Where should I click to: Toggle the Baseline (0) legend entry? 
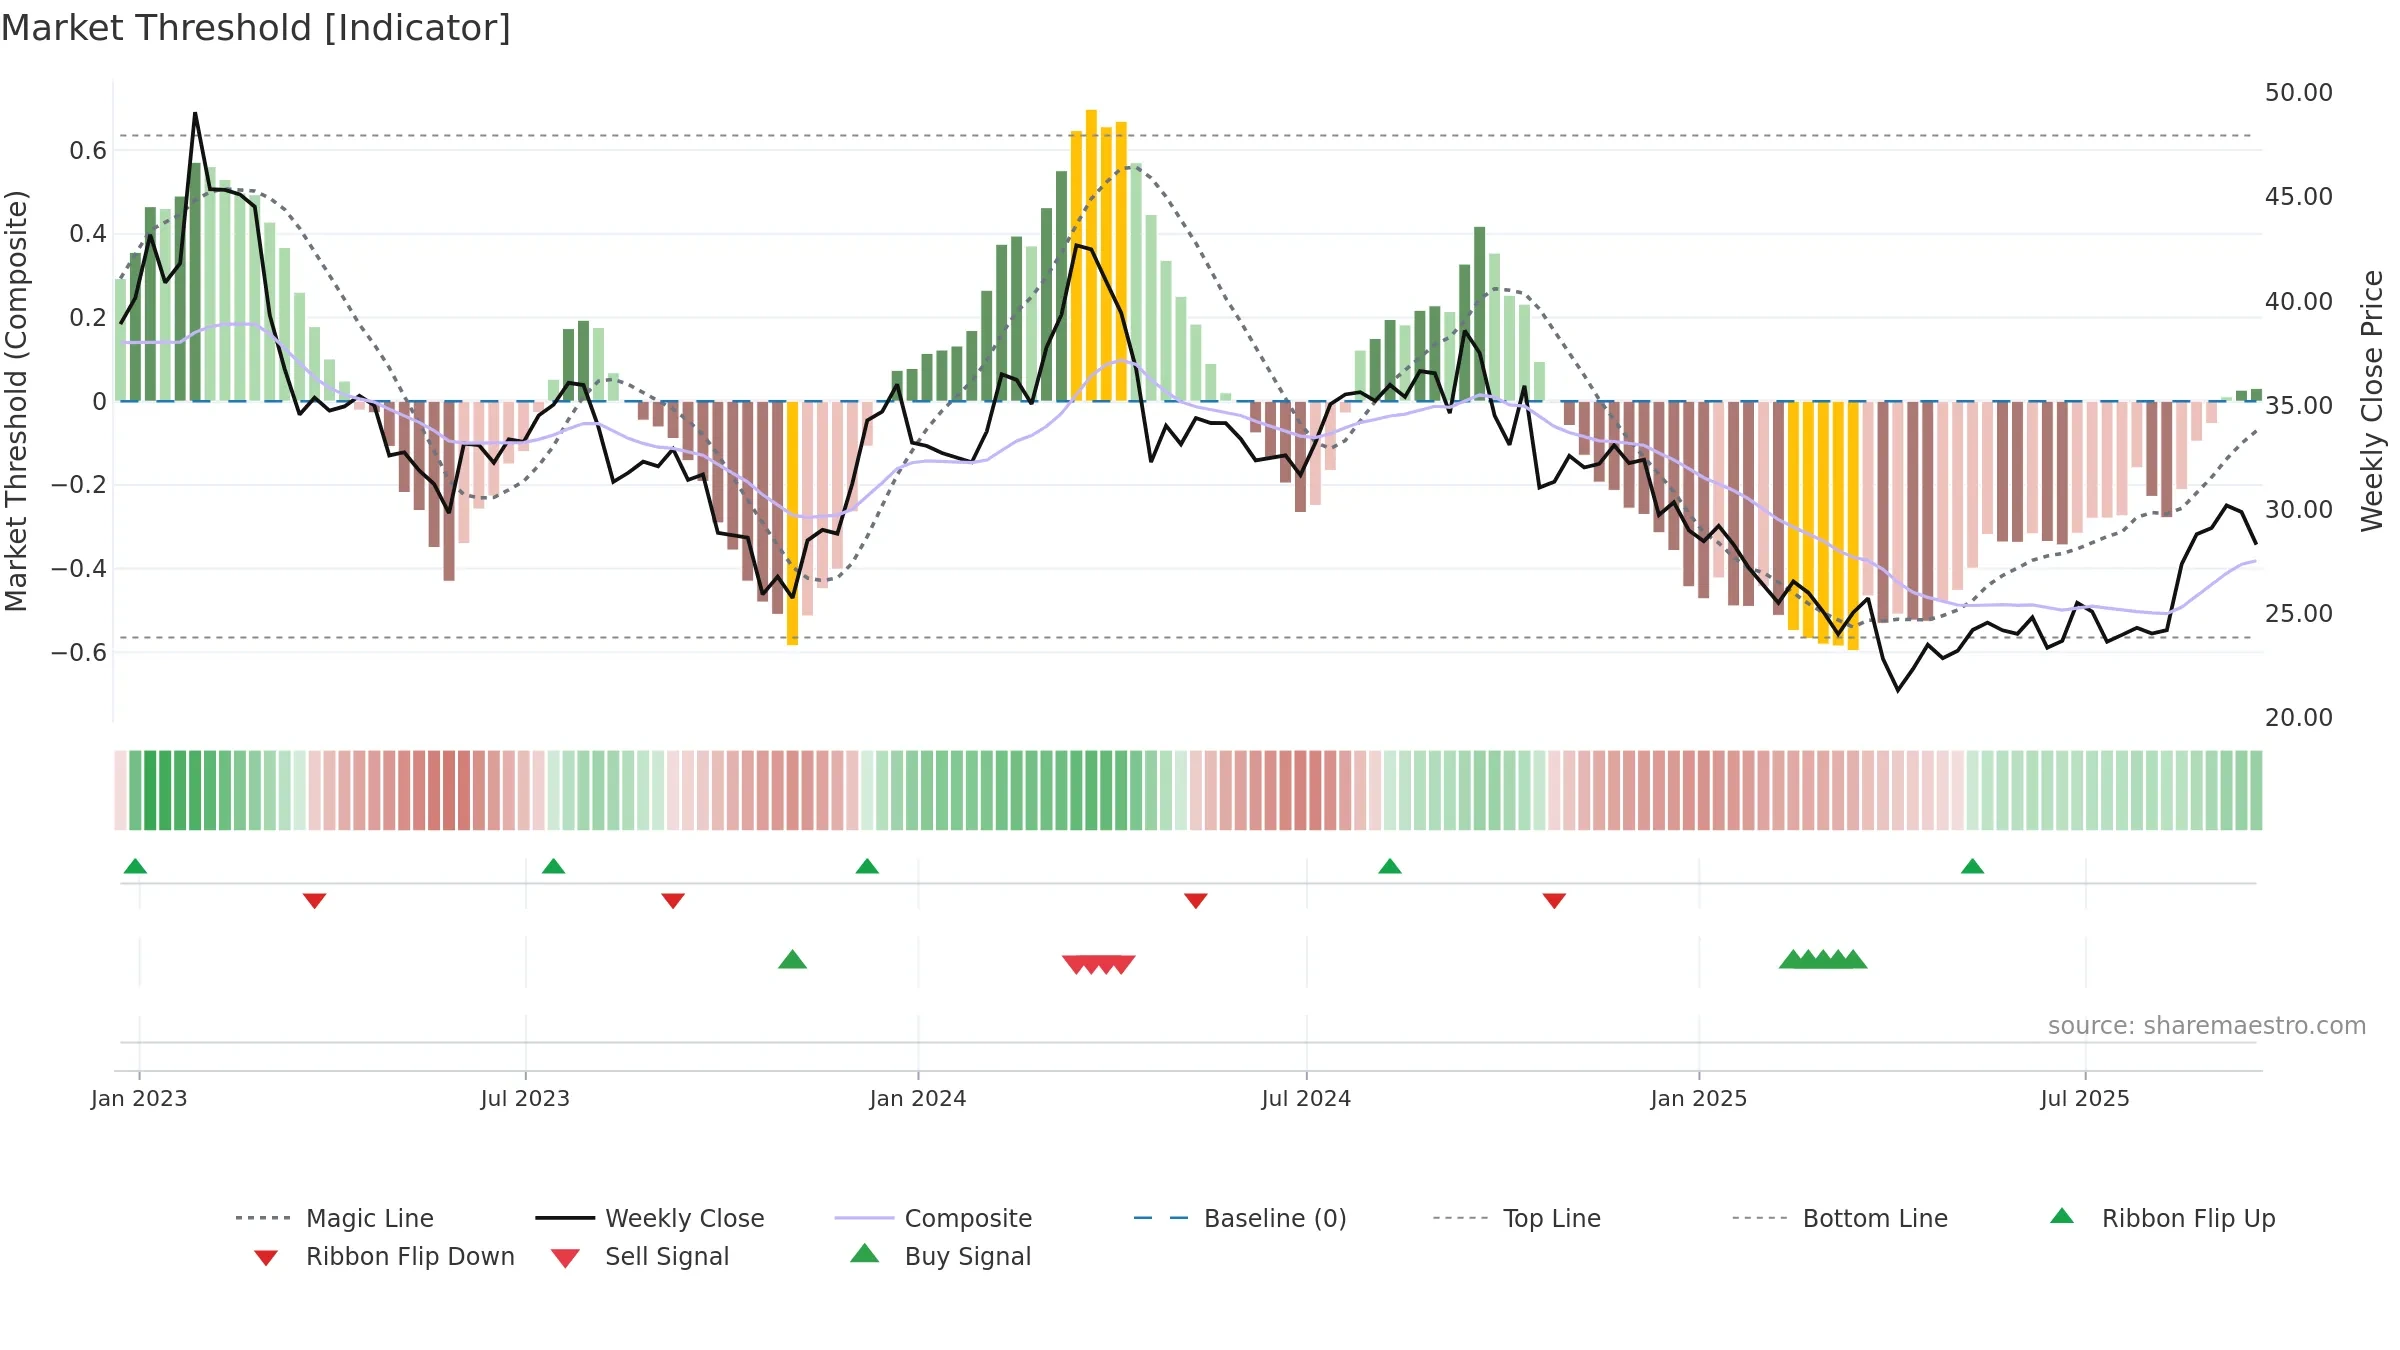(x=1240, y=1218)
